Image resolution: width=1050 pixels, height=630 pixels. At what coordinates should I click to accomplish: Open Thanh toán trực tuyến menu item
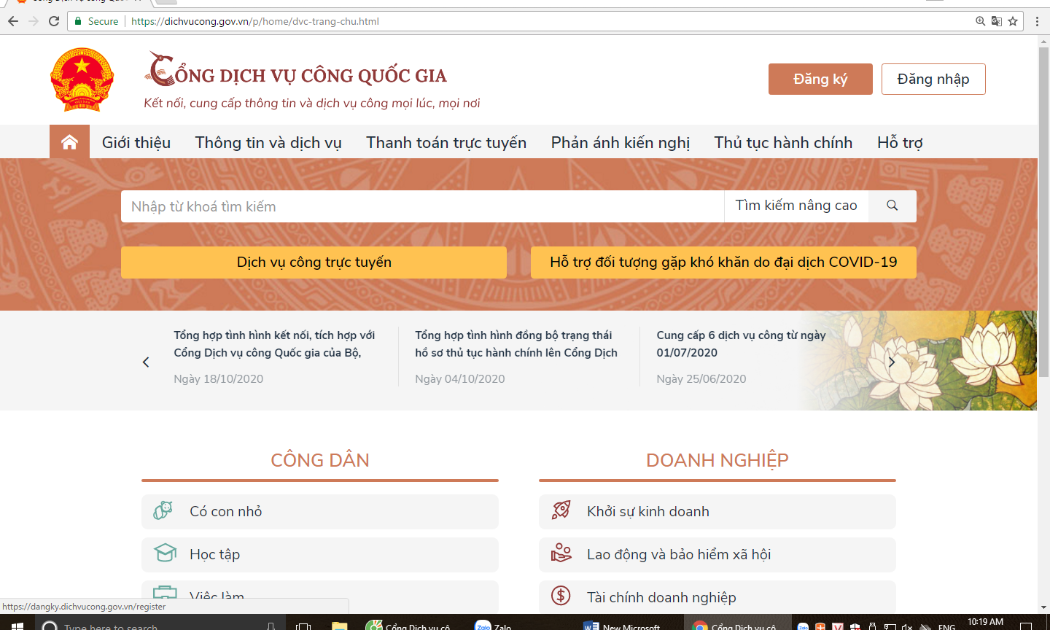[446, 143]
